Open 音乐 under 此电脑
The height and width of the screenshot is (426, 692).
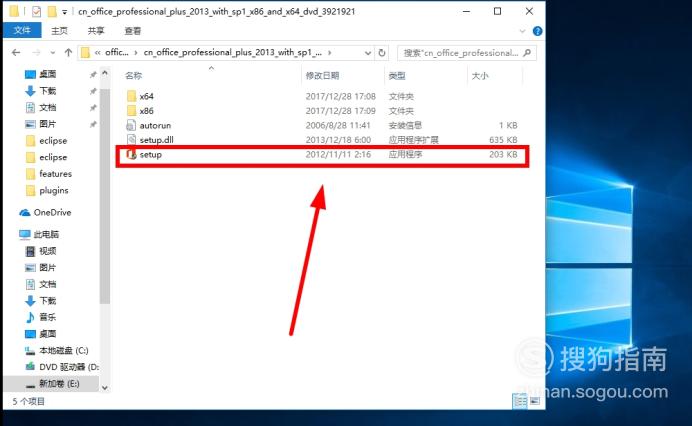click(x=47, y=317)
